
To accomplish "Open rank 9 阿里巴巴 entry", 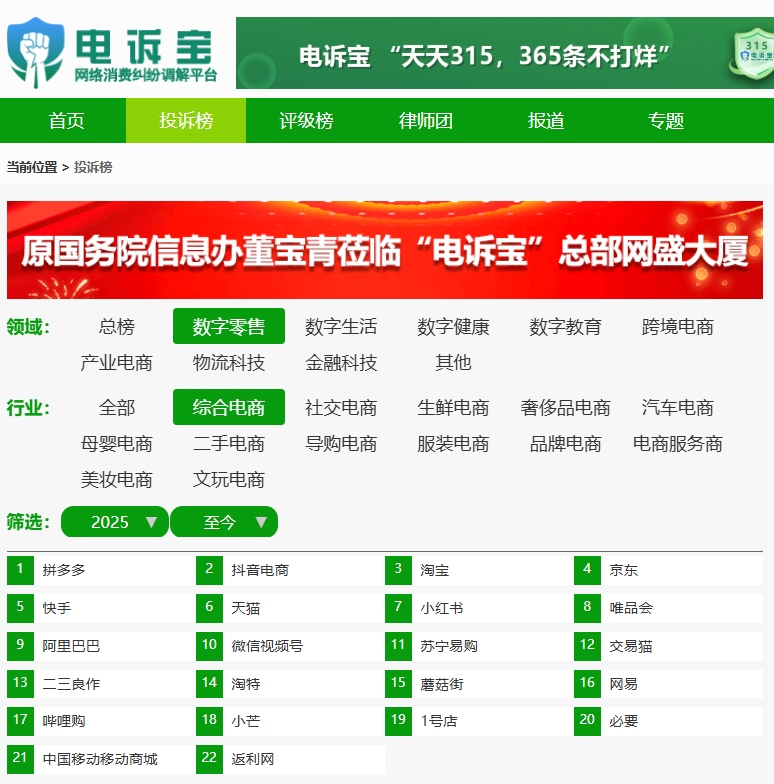I will [x=101, y=646].
